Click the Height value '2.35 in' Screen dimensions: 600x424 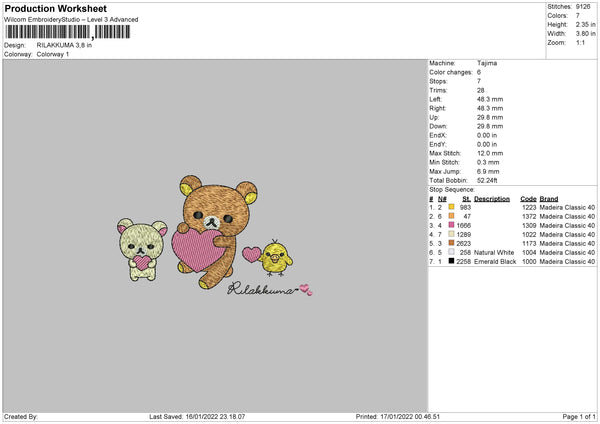point(585,24)
